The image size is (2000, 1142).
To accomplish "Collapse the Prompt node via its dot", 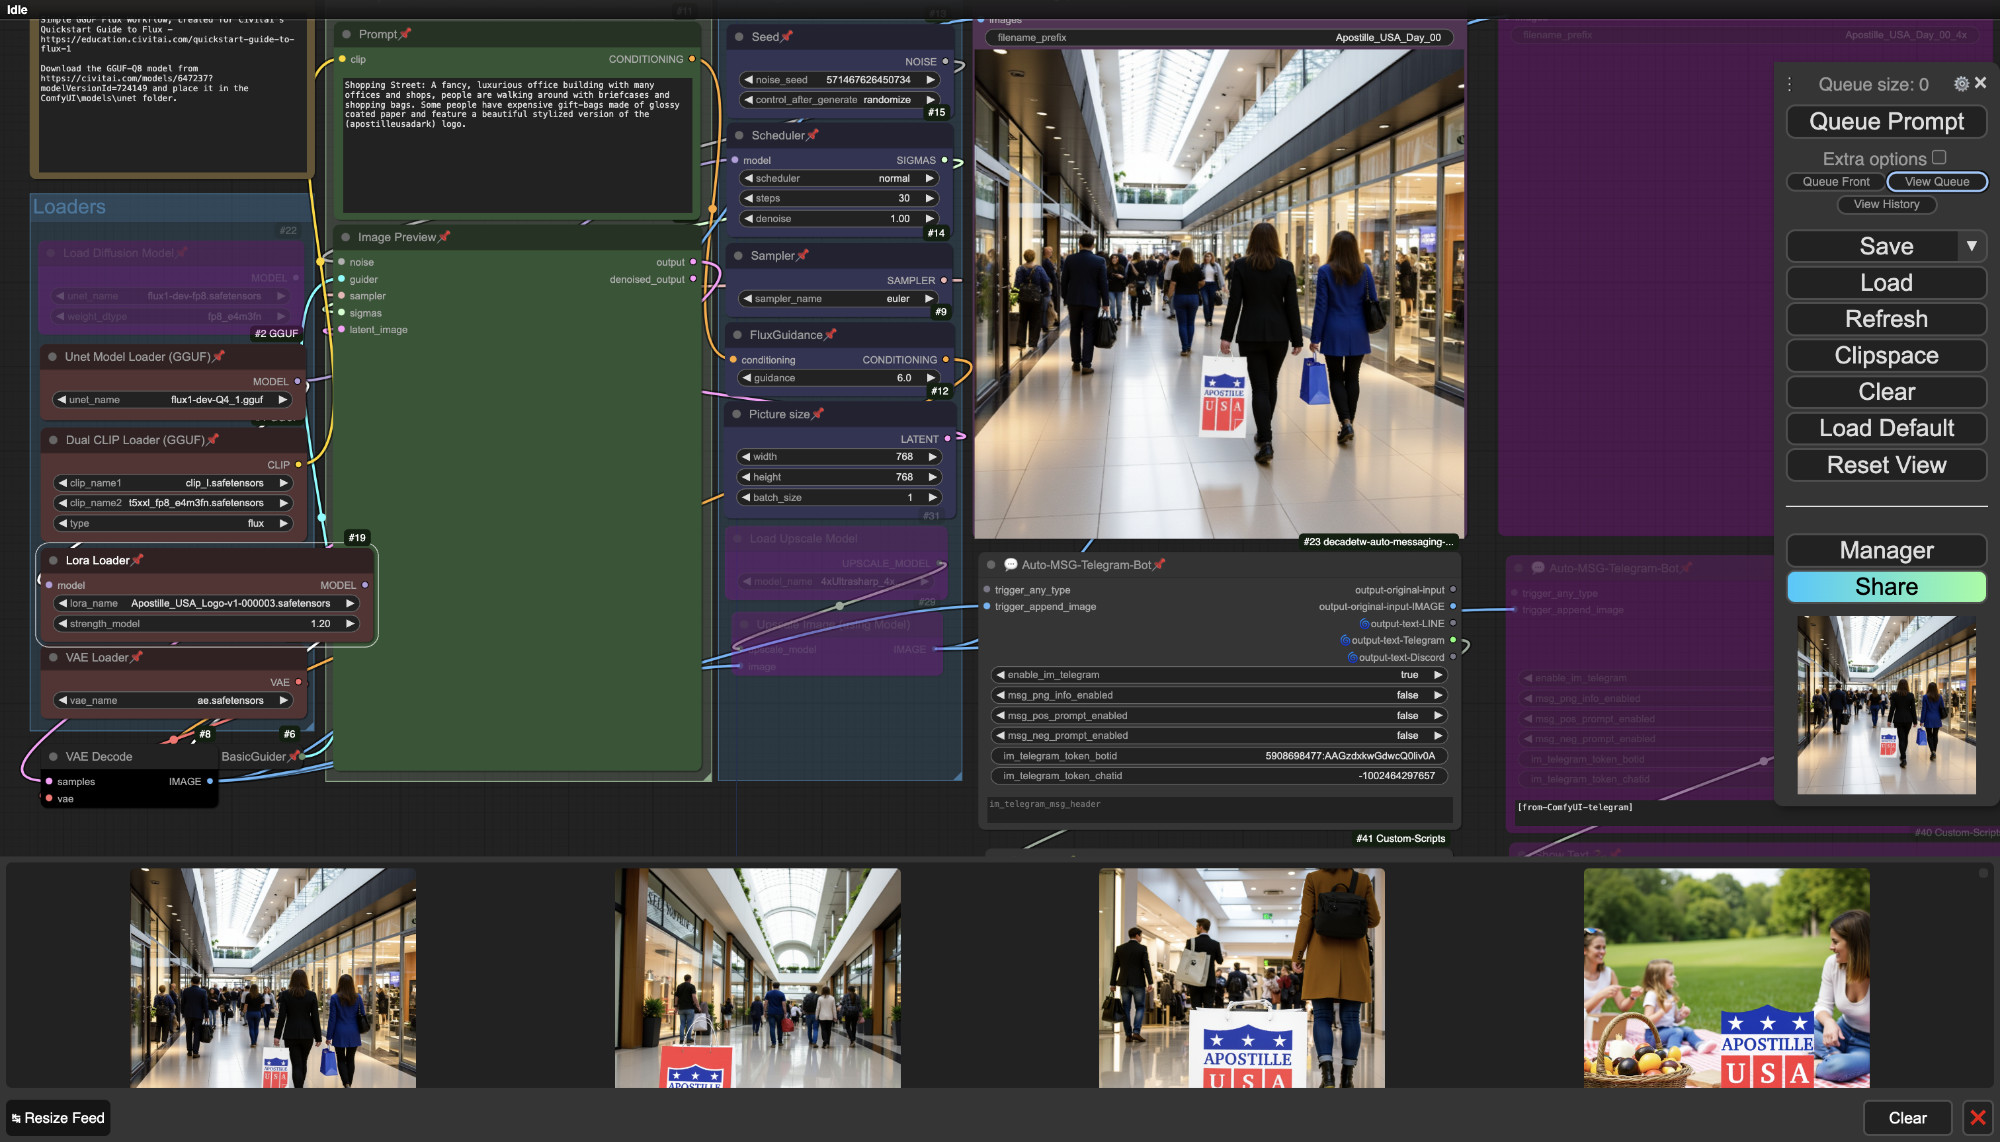I will (347, 34).
